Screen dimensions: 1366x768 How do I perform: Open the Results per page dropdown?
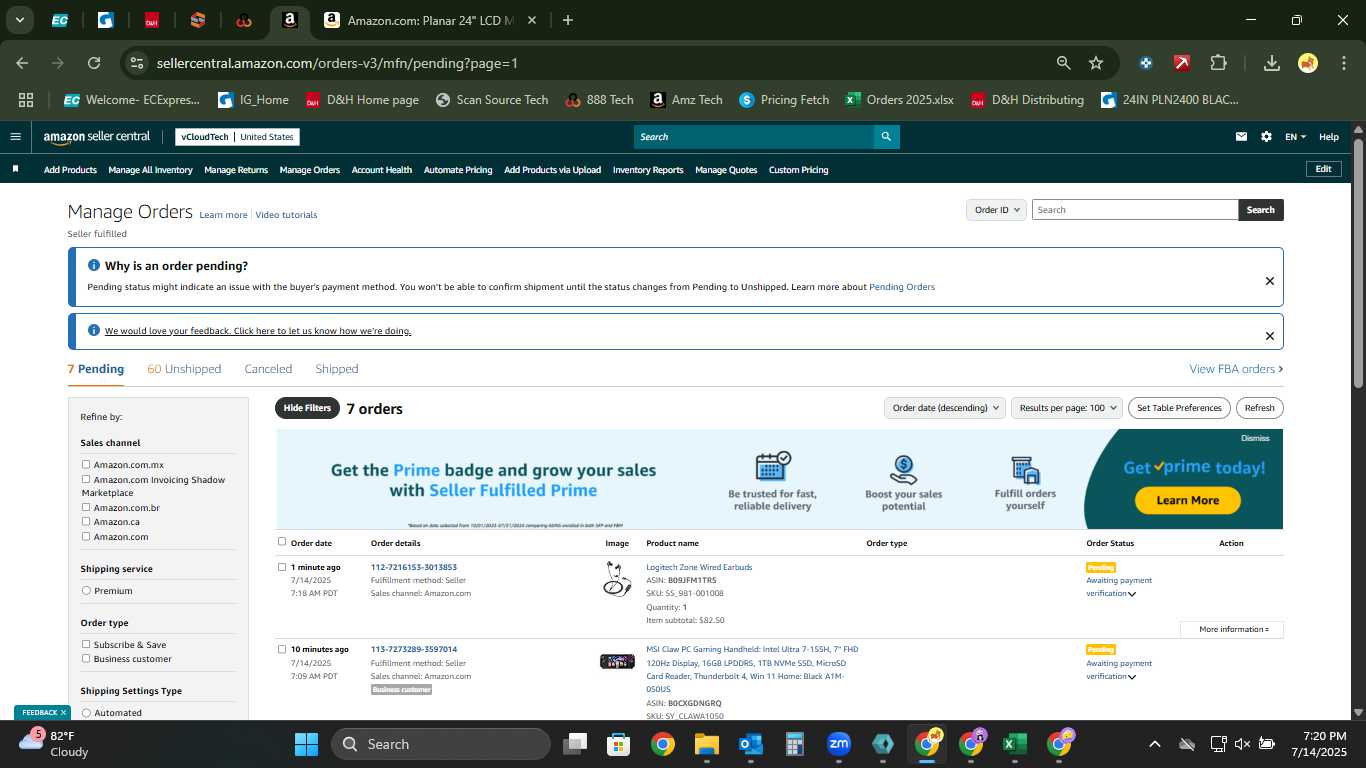tap(1067, 408)
